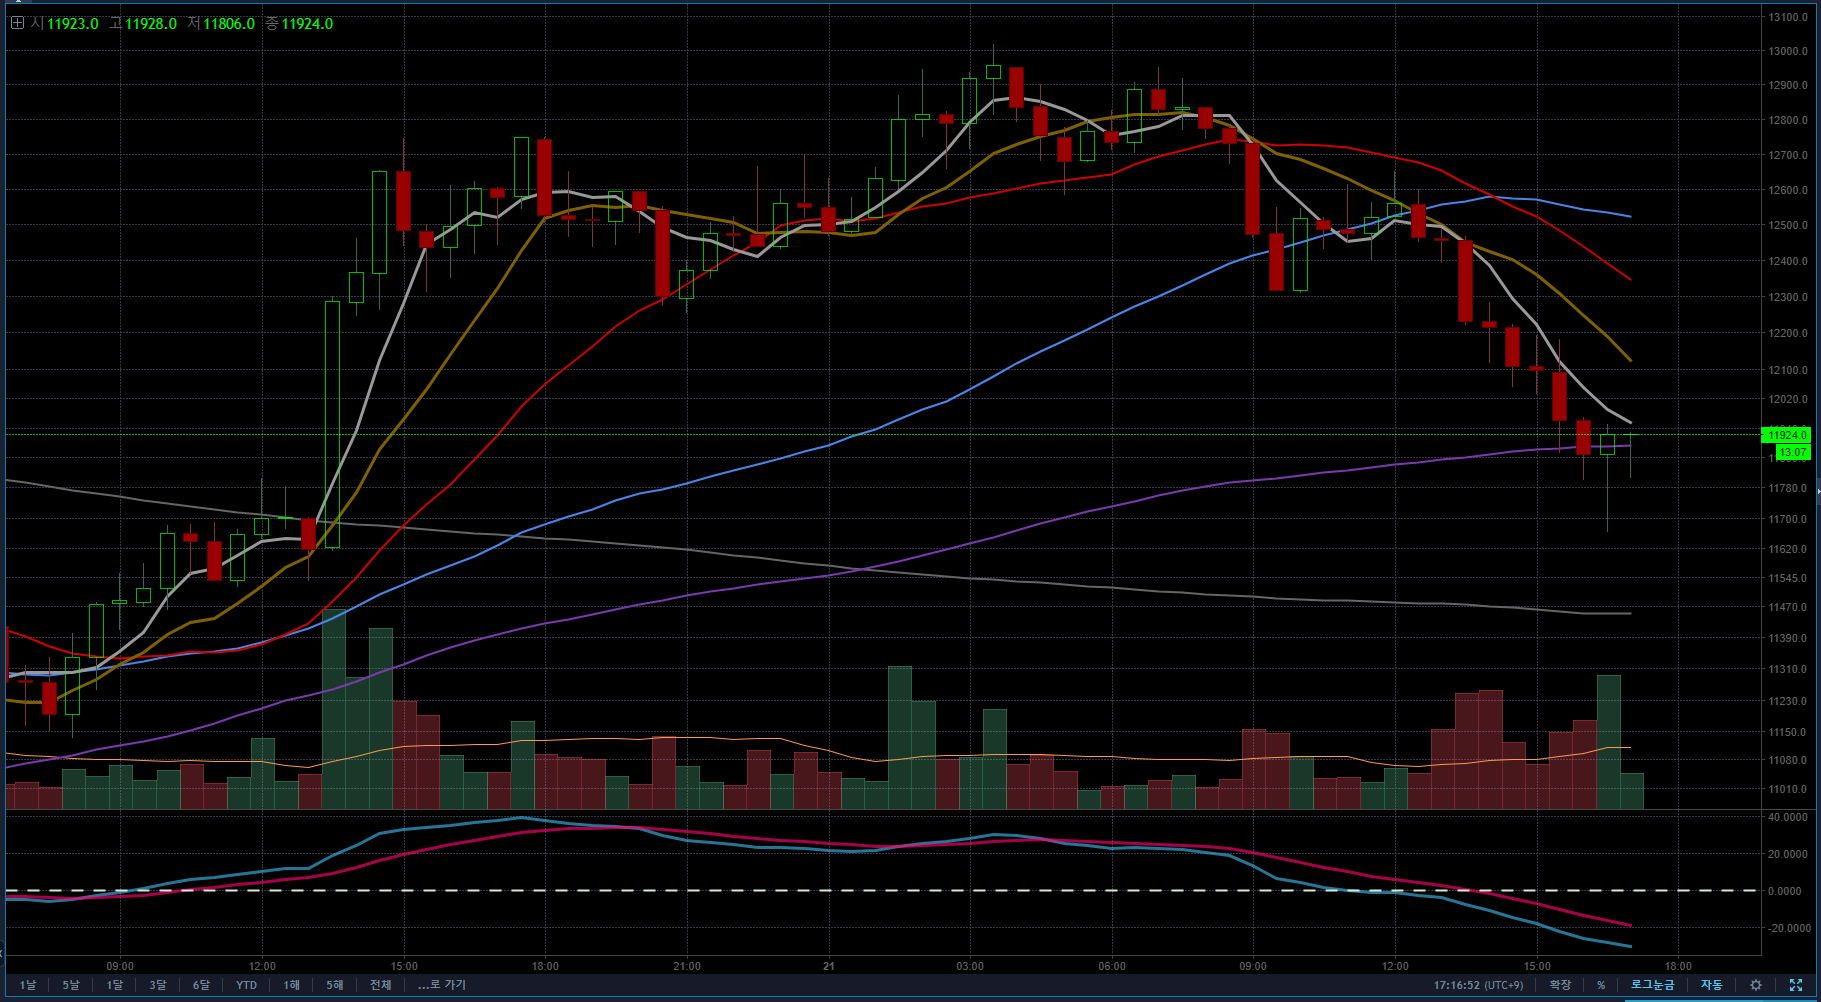
Task: Open the '...로 가기' go-to dialog
Action: click(x=442, y=985)
